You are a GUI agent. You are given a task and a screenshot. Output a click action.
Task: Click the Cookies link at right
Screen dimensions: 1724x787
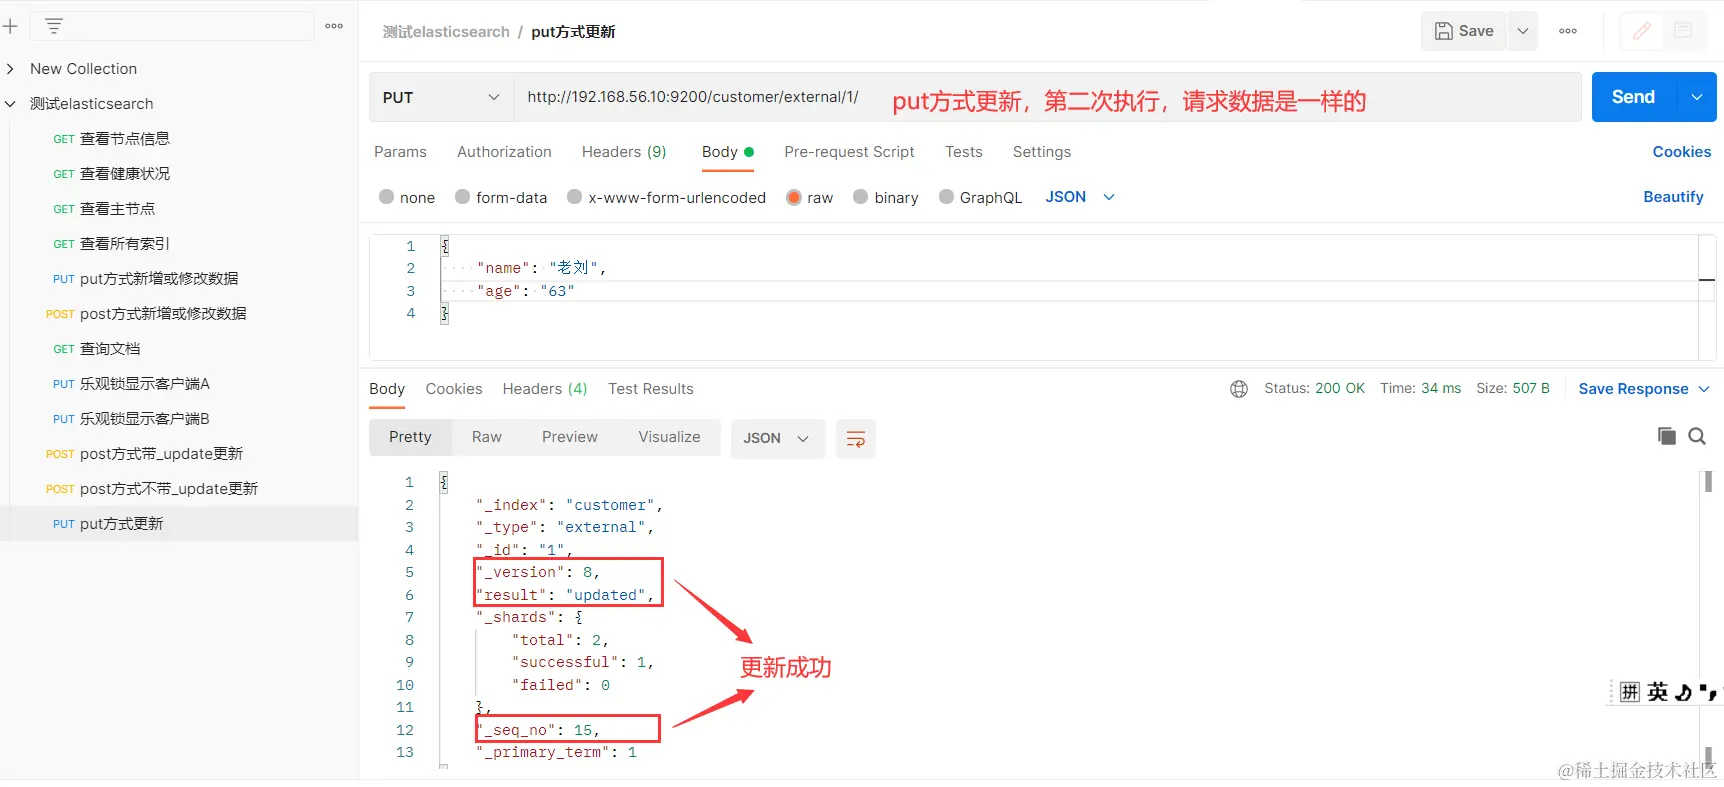point(1682,152)
